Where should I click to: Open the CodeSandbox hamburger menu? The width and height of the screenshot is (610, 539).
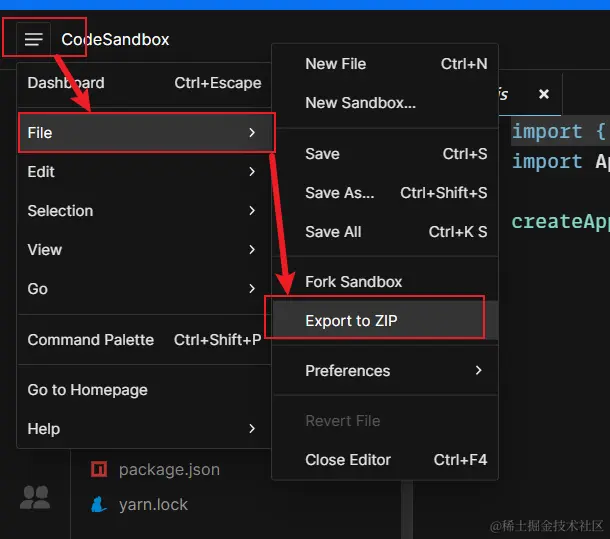pos(33,39)
